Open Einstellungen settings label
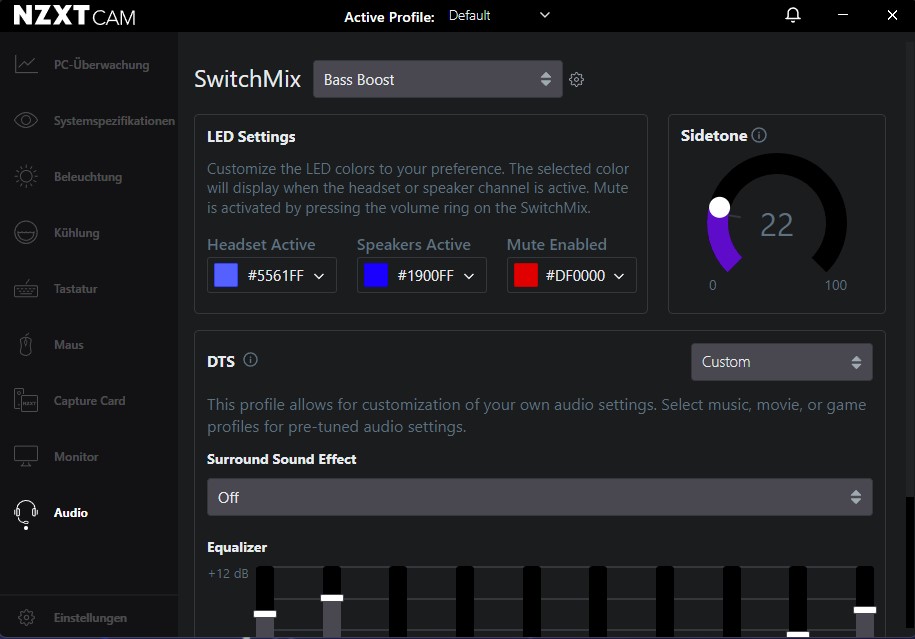Image resolution: width=915 pixels, height=639 pixels. coord(90,618)
